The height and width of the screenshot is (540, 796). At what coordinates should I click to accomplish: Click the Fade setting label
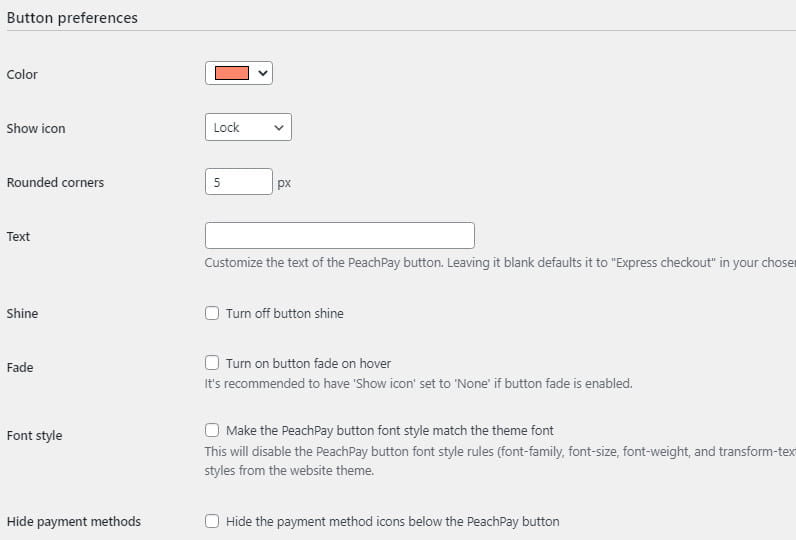20,367
